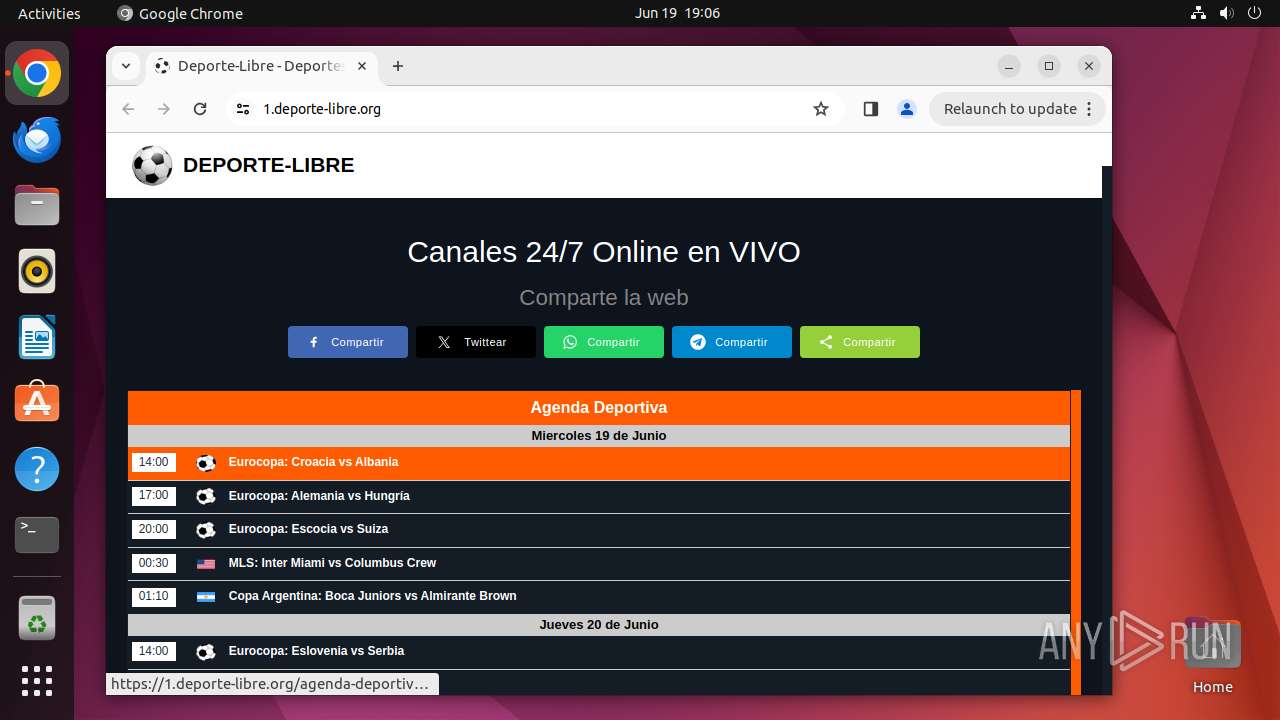Share via WhatsApp Compartir button
1280x720 pixels.
[604, 342]
